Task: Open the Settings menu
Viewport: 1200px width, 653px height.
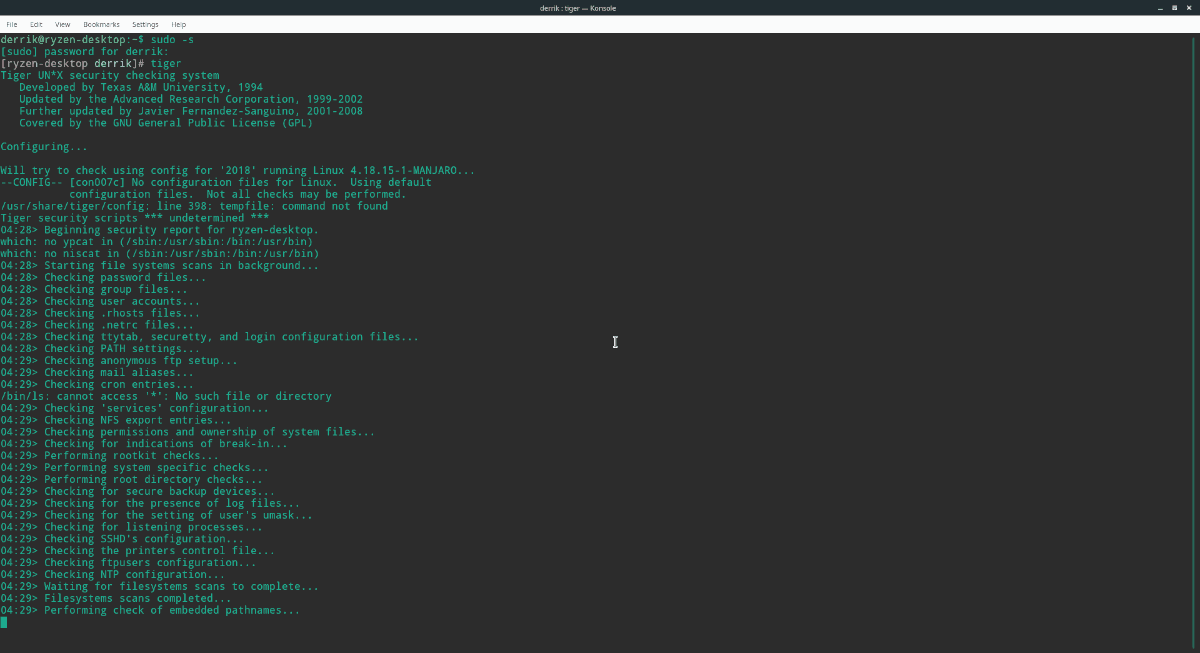Action: pyautogui.click(x=144, y=24)
